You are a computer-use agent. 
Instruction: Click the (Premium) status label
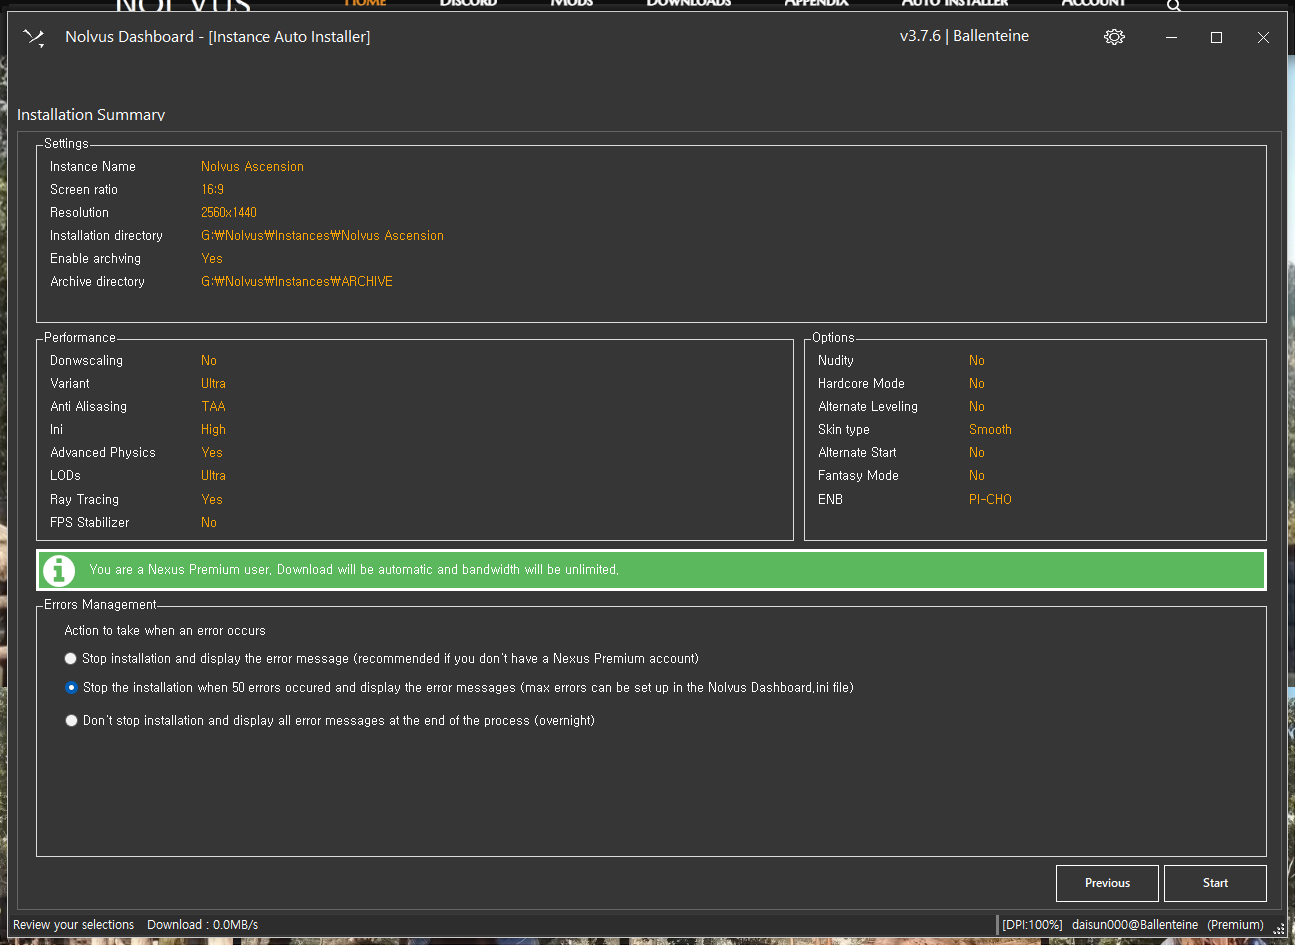pos(1235,925)
